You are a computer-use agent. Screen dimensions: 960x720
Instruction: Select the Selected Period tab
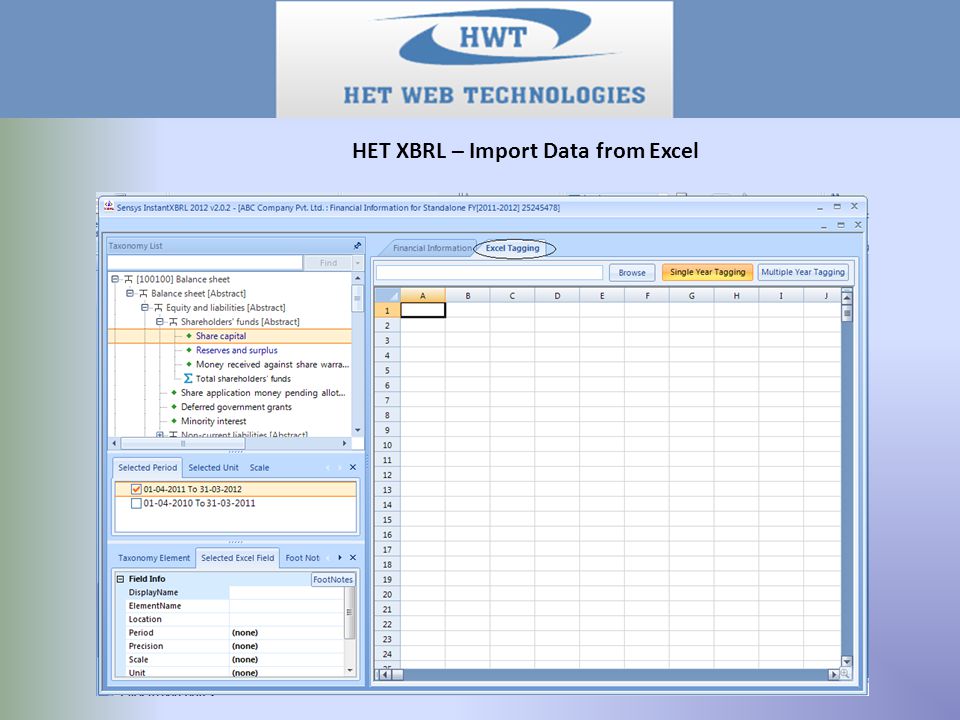[148, 467]
